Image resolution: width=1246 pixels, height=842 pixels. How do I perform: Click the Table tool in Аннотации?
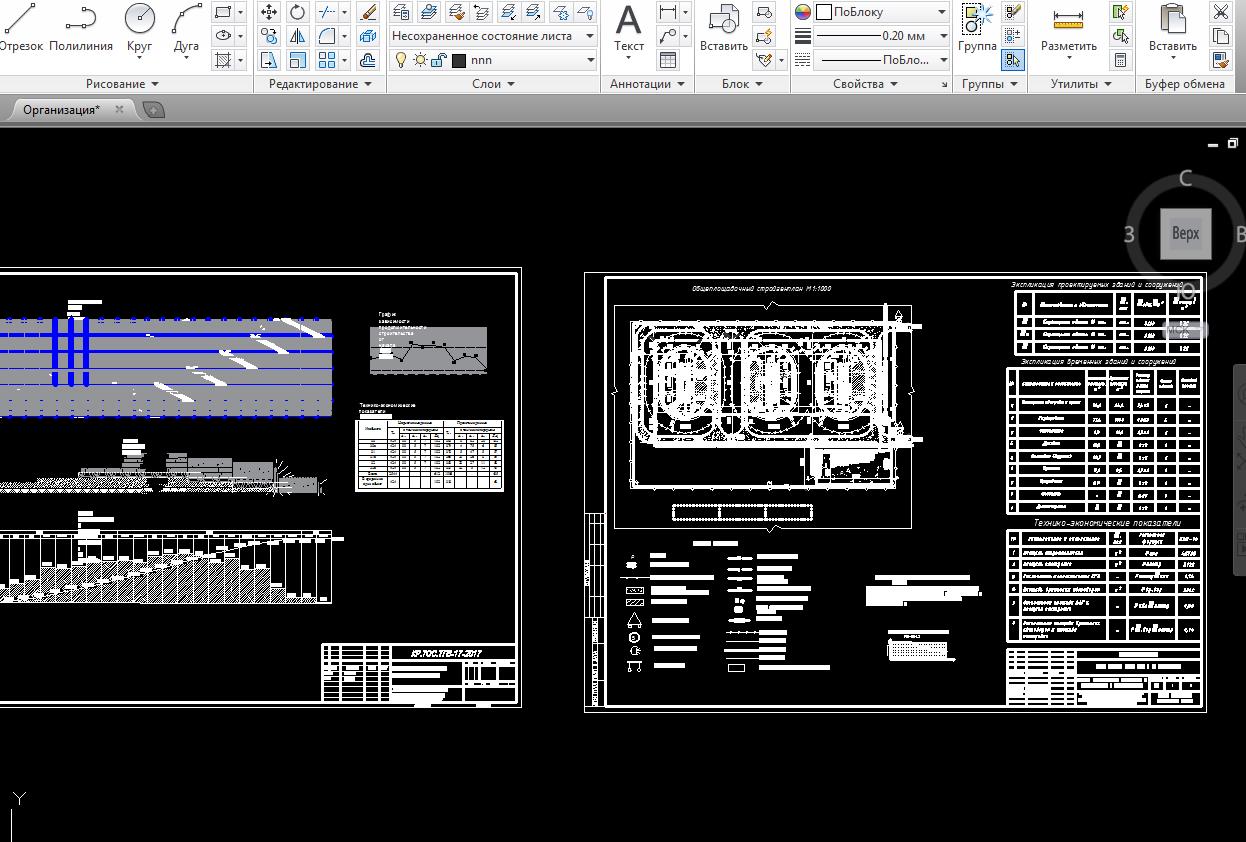667,60
